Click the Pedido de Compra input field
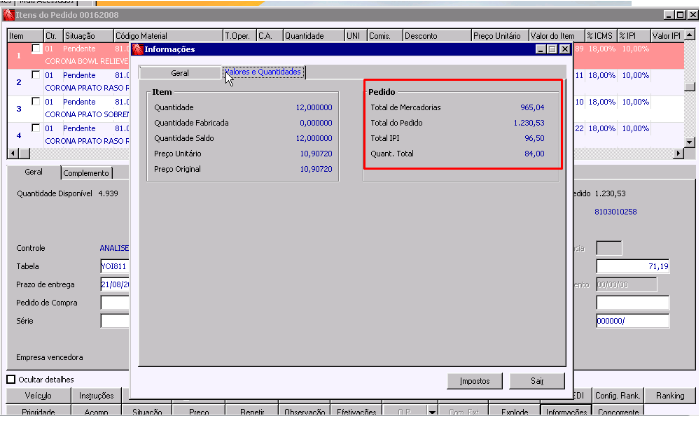Screen dimensions: 699x421 [115, 303]
